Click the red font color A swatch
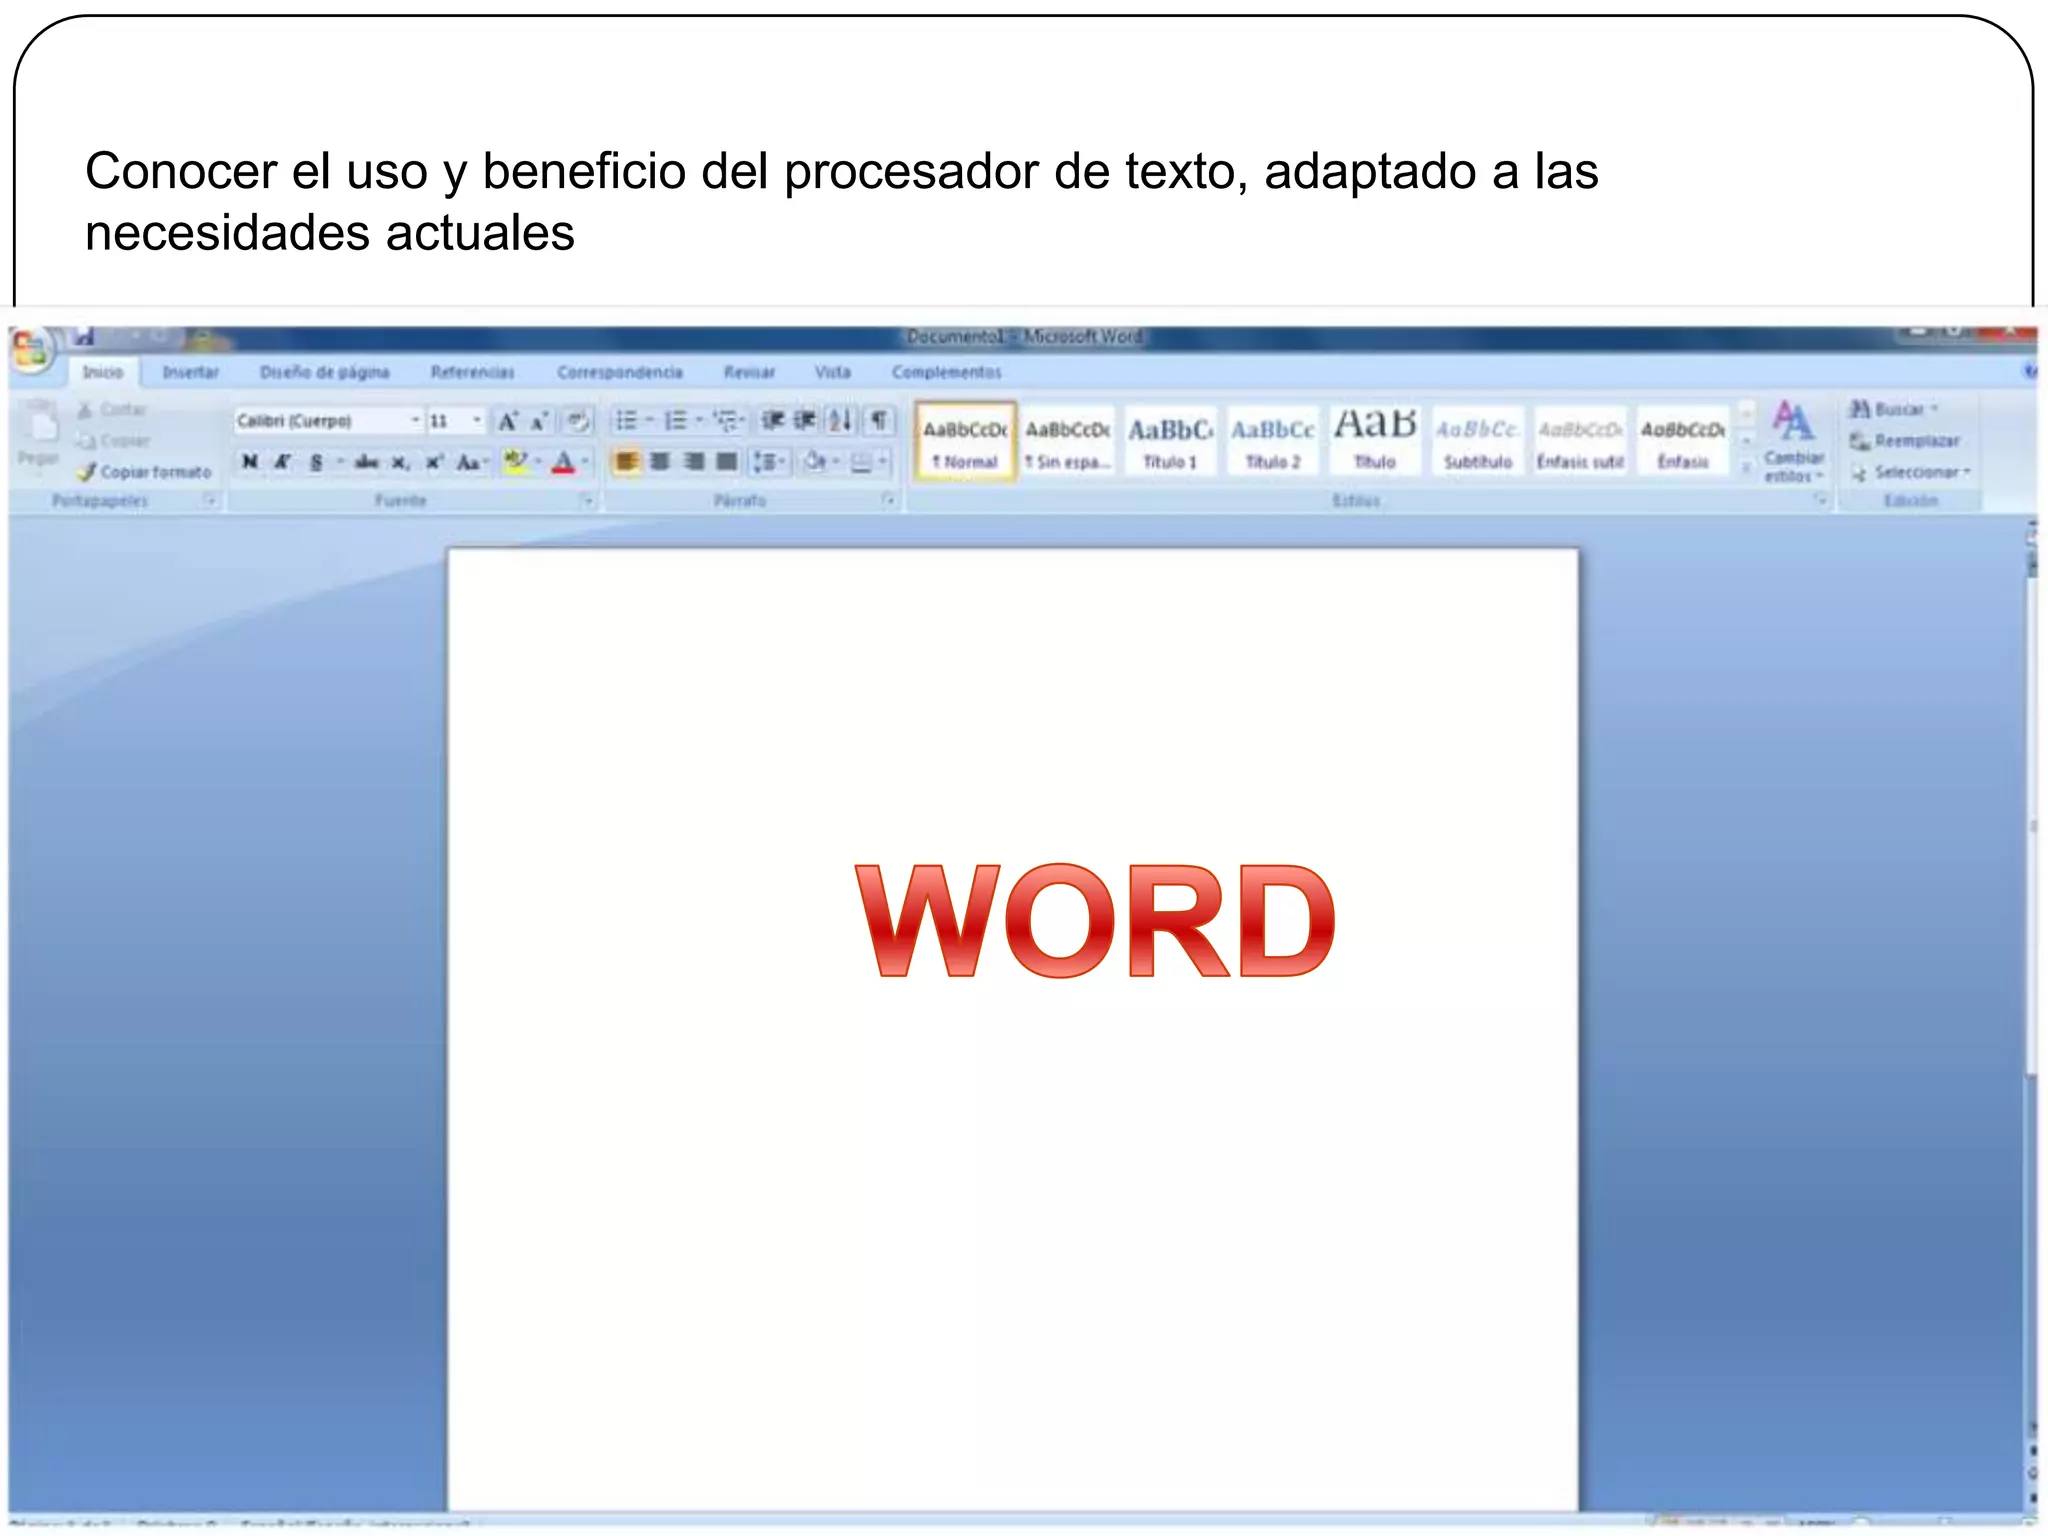 click(564, 462)
